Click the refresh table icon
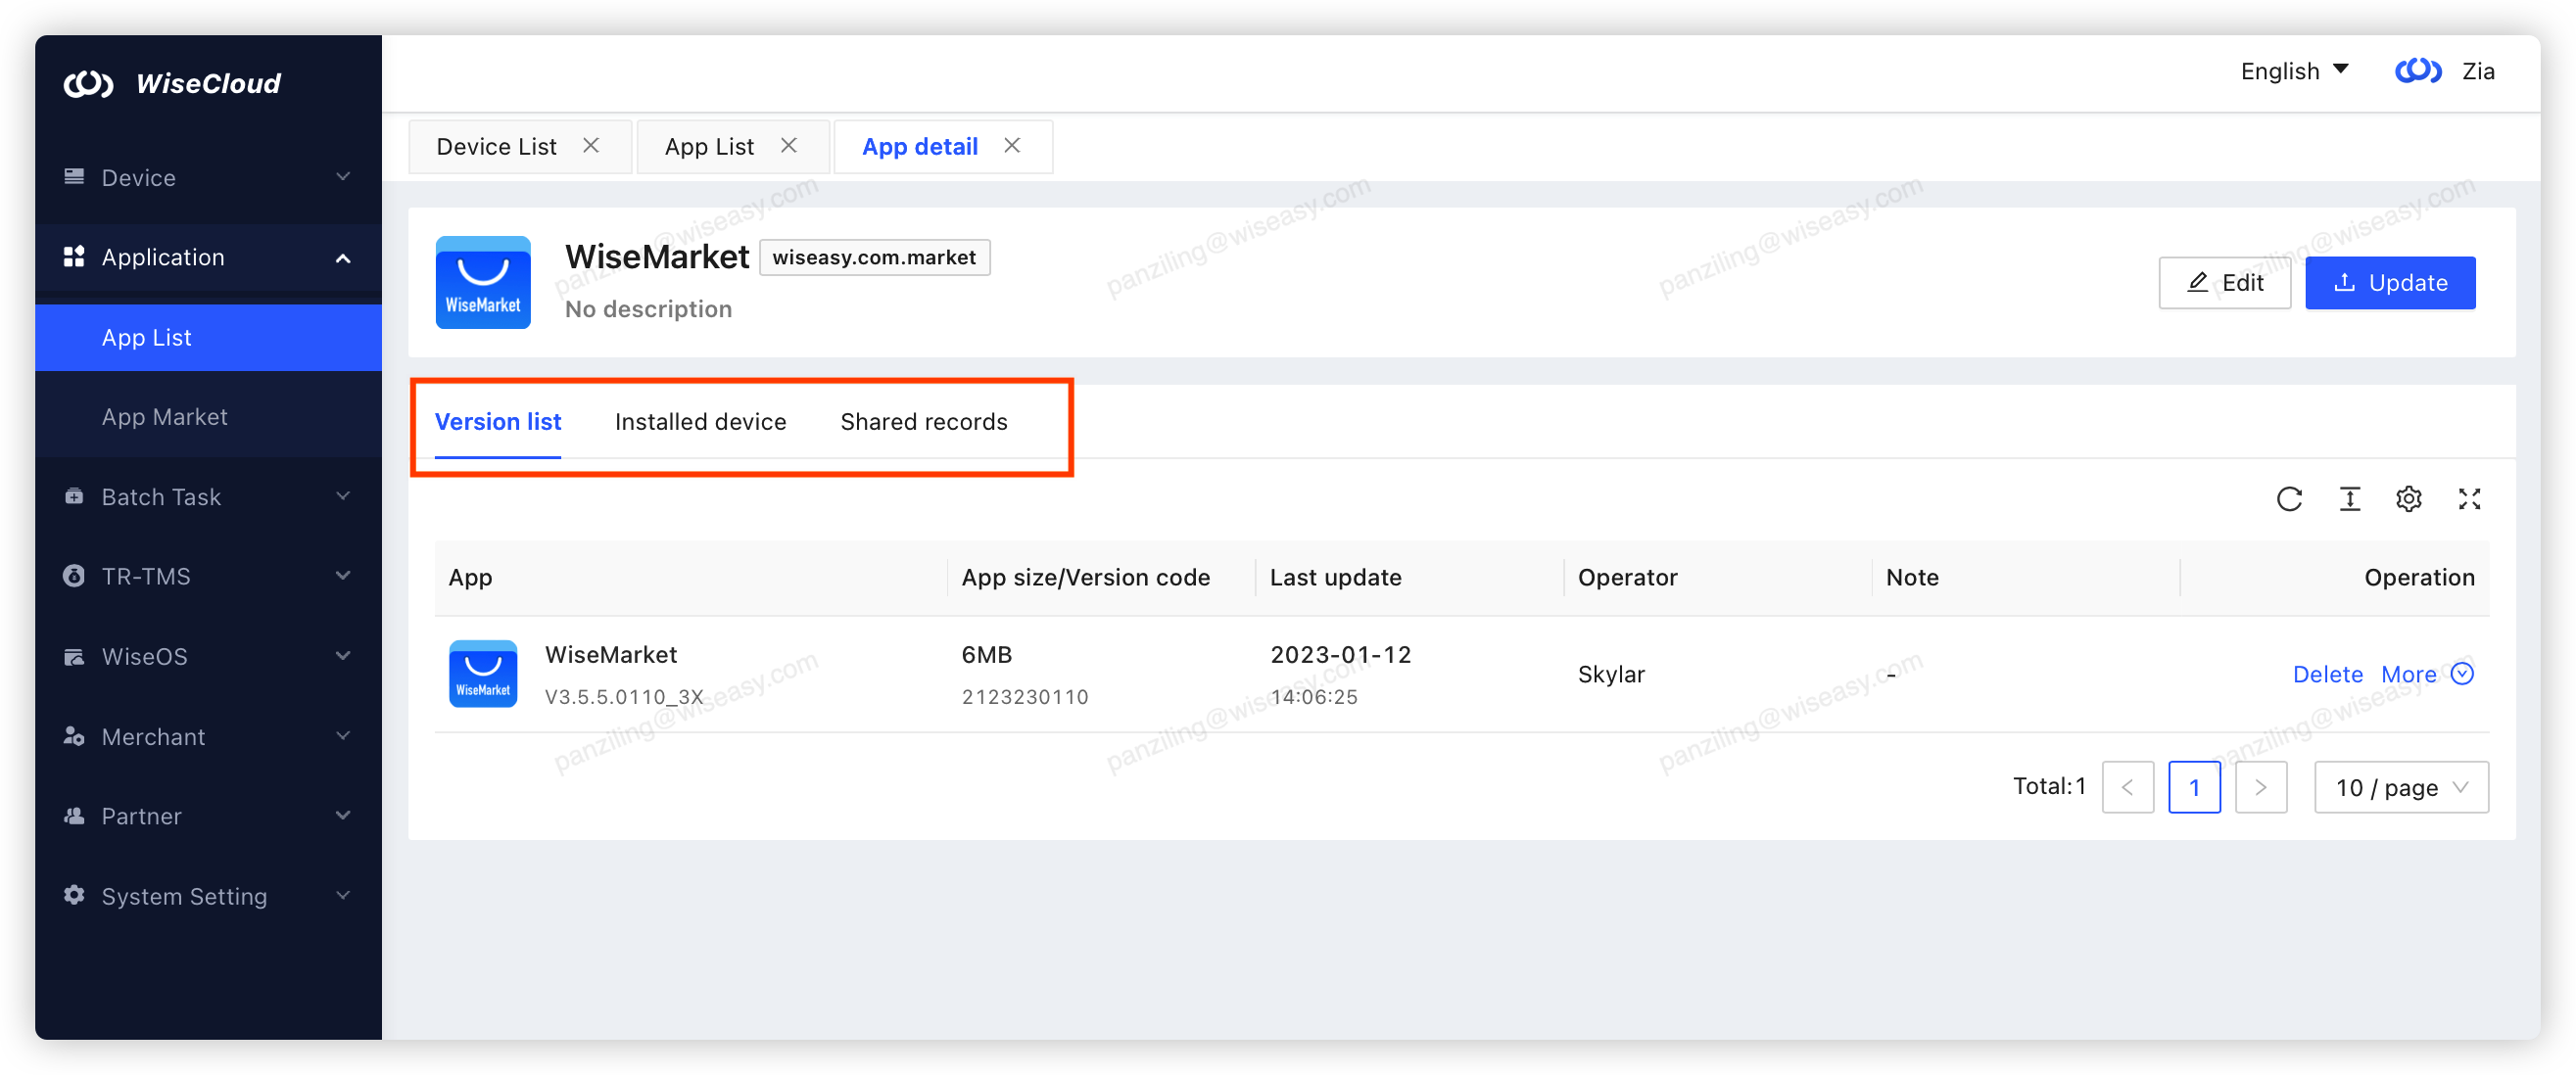2576x1075 pixels. 2289,499
